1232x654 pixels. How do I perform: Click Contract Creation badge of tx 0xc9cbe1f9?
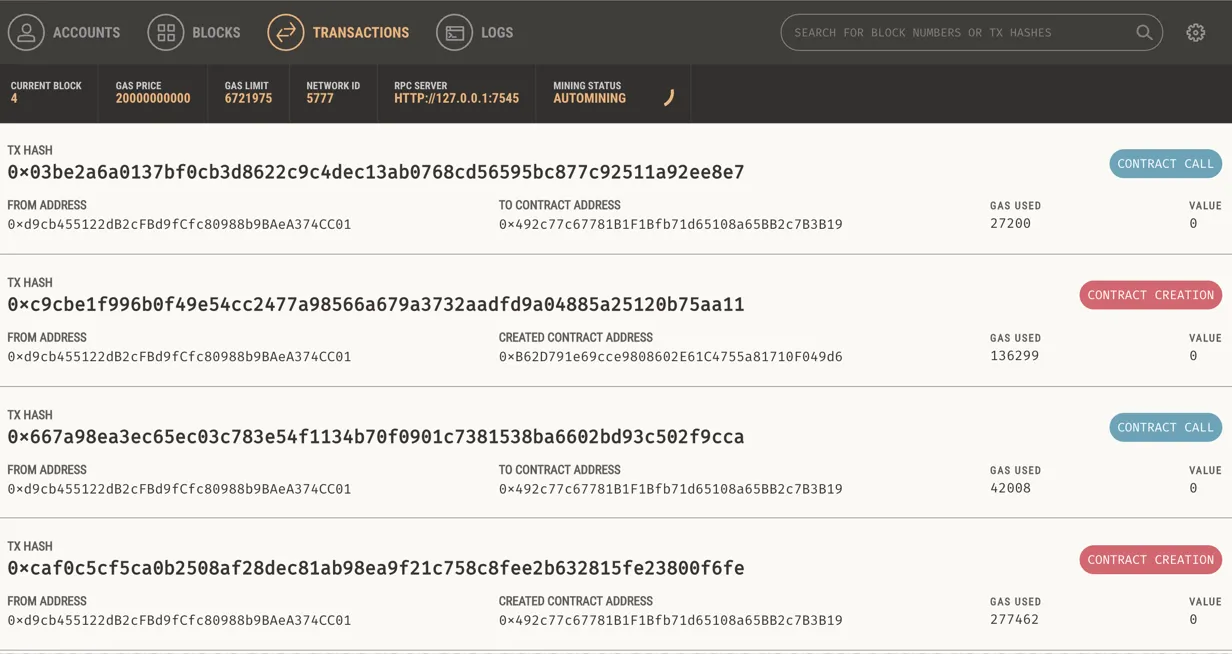[x=1150, y=295]
